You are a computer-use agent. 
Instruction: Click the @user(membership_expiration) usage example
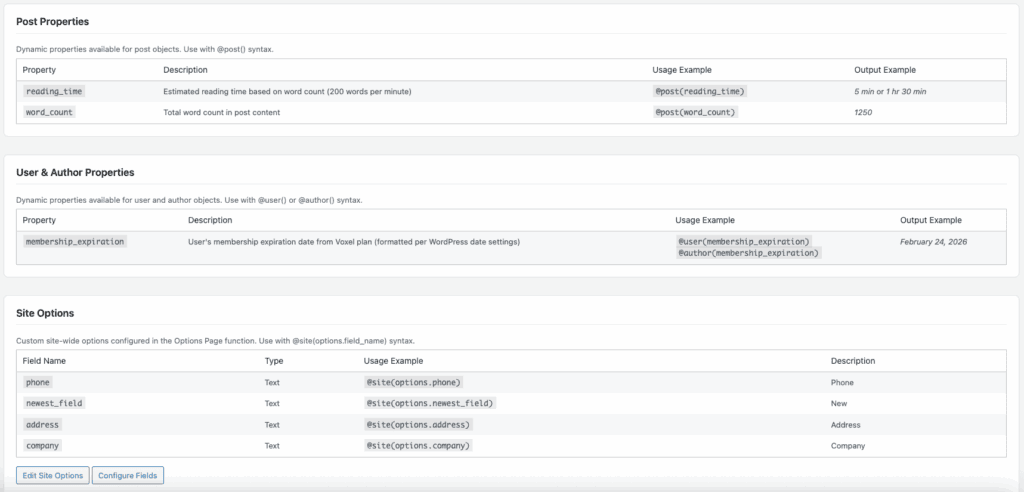coord(744,241)
